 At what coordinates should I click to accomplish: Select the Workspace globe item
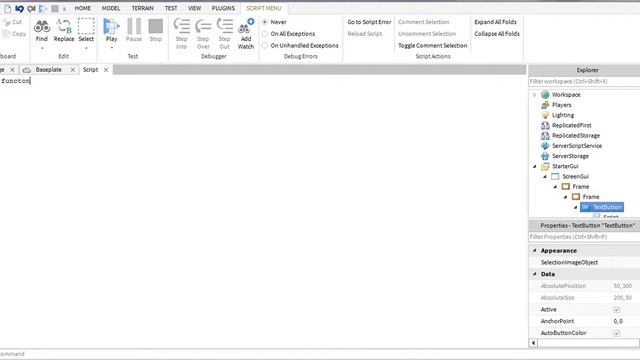(560, 95)
